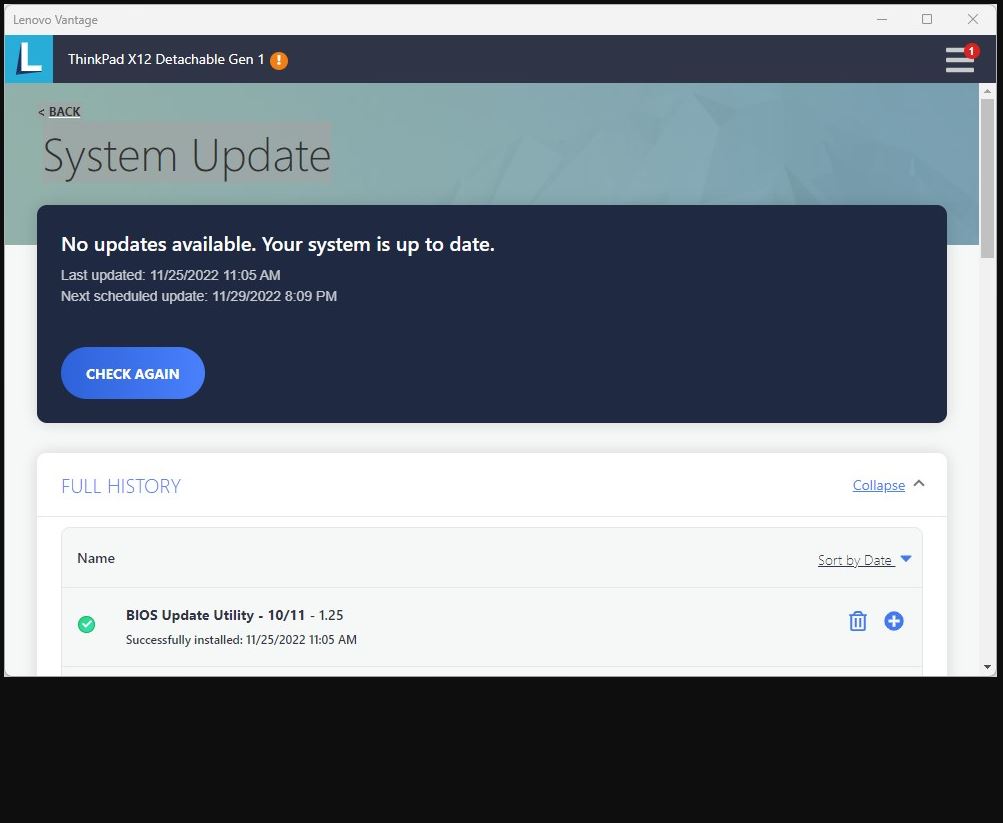The width and height of the screenshot is (1003, 823).
Task: Click 'Next scheduled update: 11/29/2022 8:09 PM' text
Action: [x=199, y=296]
